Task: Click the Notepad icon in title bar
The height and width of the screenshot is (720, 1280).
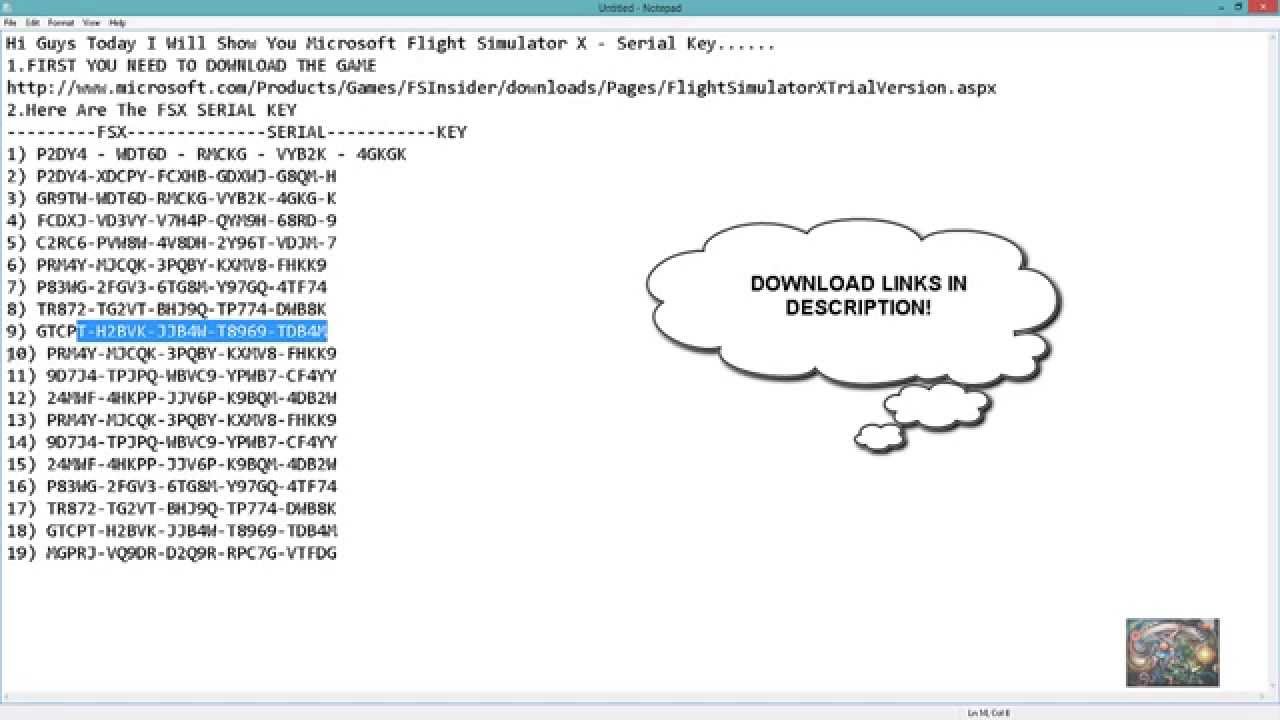Action: tap(8, 7)
